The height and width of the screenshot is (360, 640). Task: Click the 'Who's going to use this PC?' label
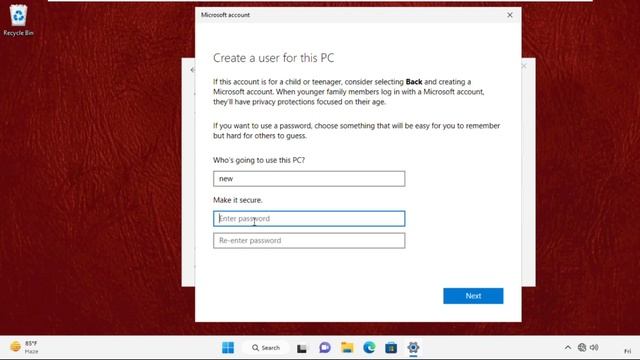point(259,160)
